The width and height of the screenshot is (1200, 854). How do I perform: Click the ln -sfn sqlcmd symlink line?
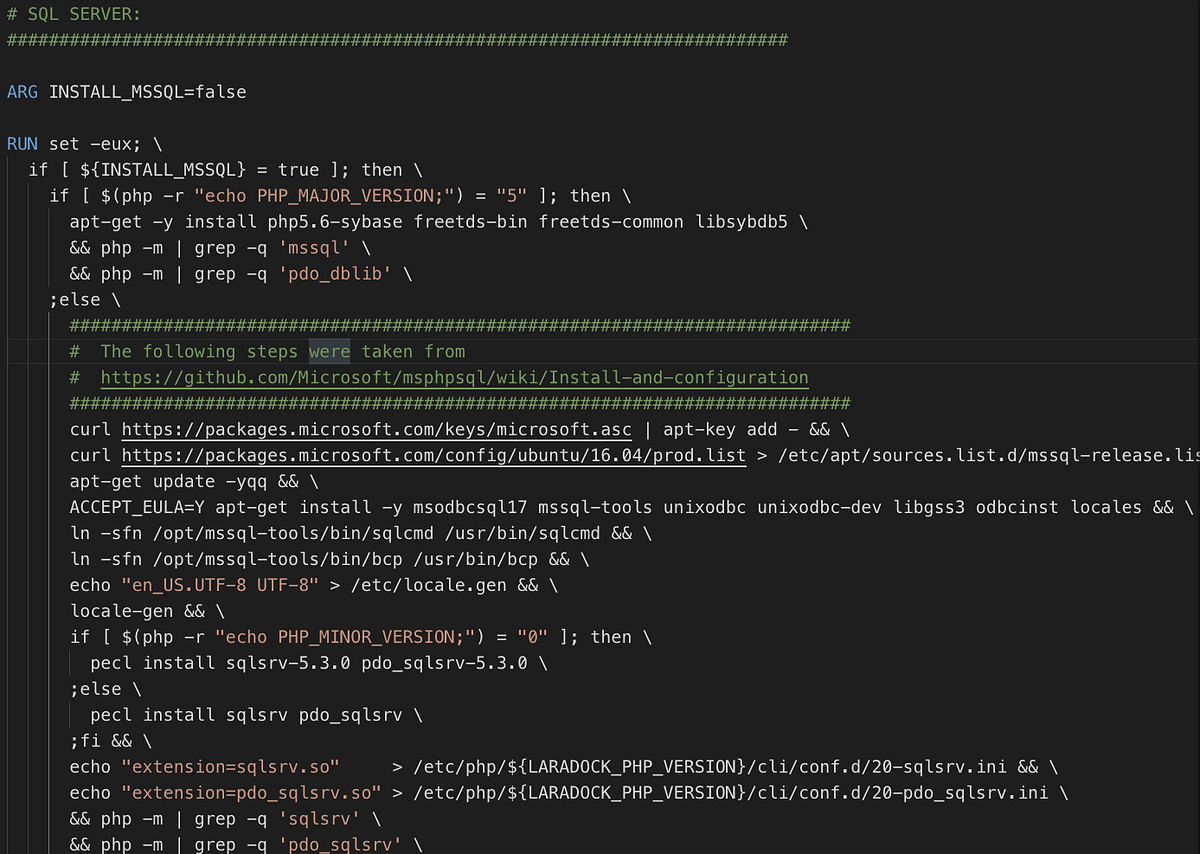[x=300, y=533]
